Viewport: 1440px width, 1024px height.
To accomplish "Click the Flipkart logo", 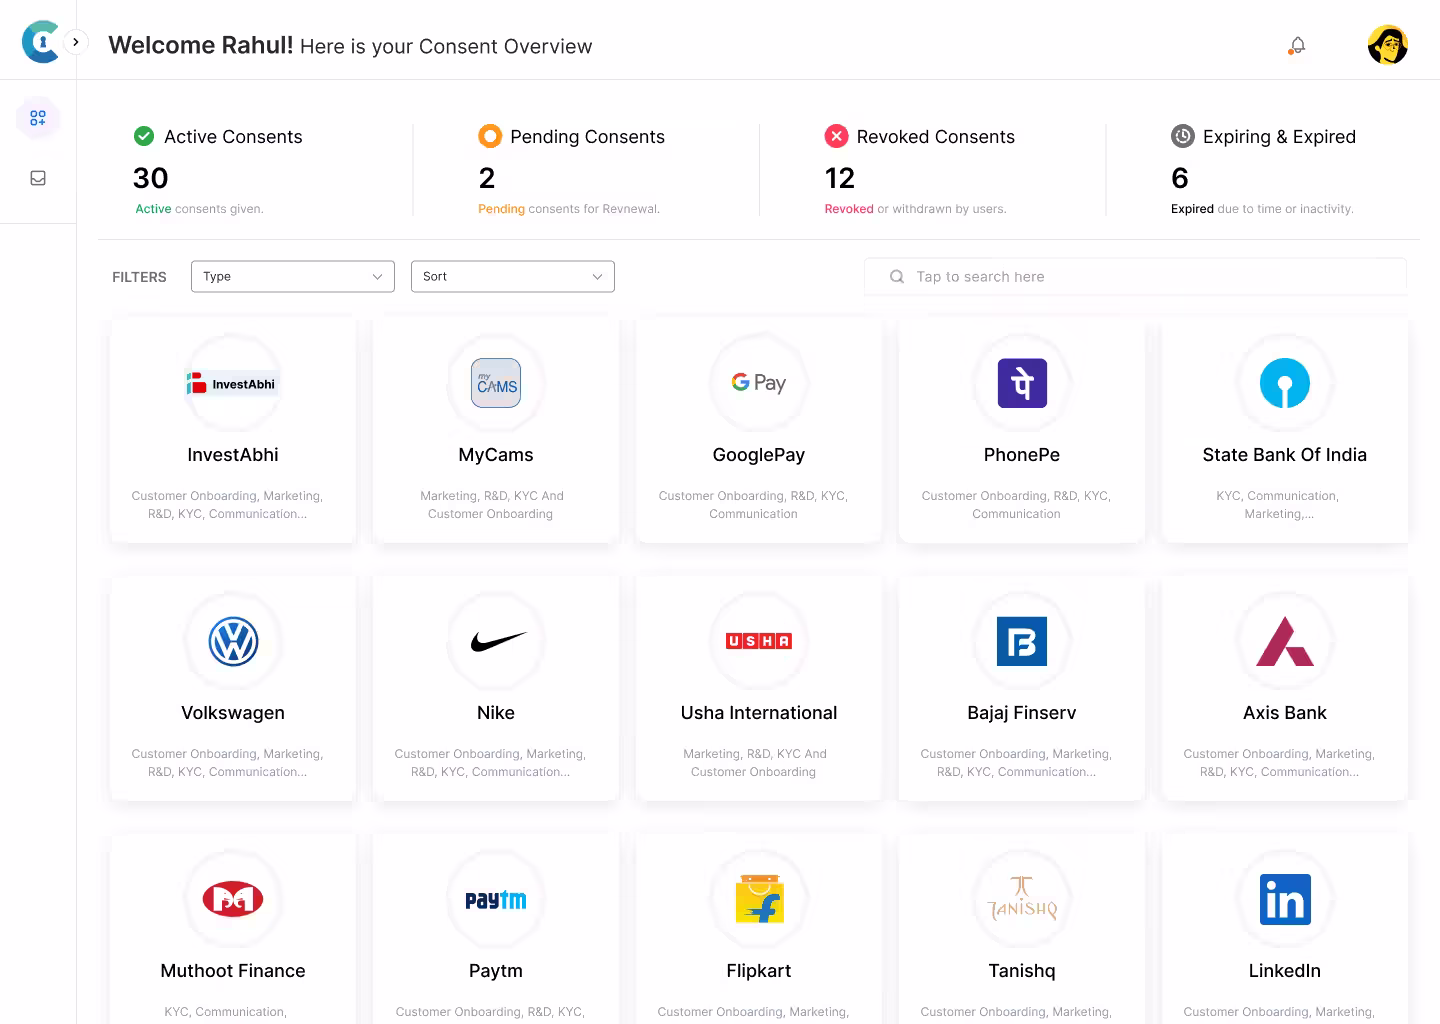I will coord(759,899).
